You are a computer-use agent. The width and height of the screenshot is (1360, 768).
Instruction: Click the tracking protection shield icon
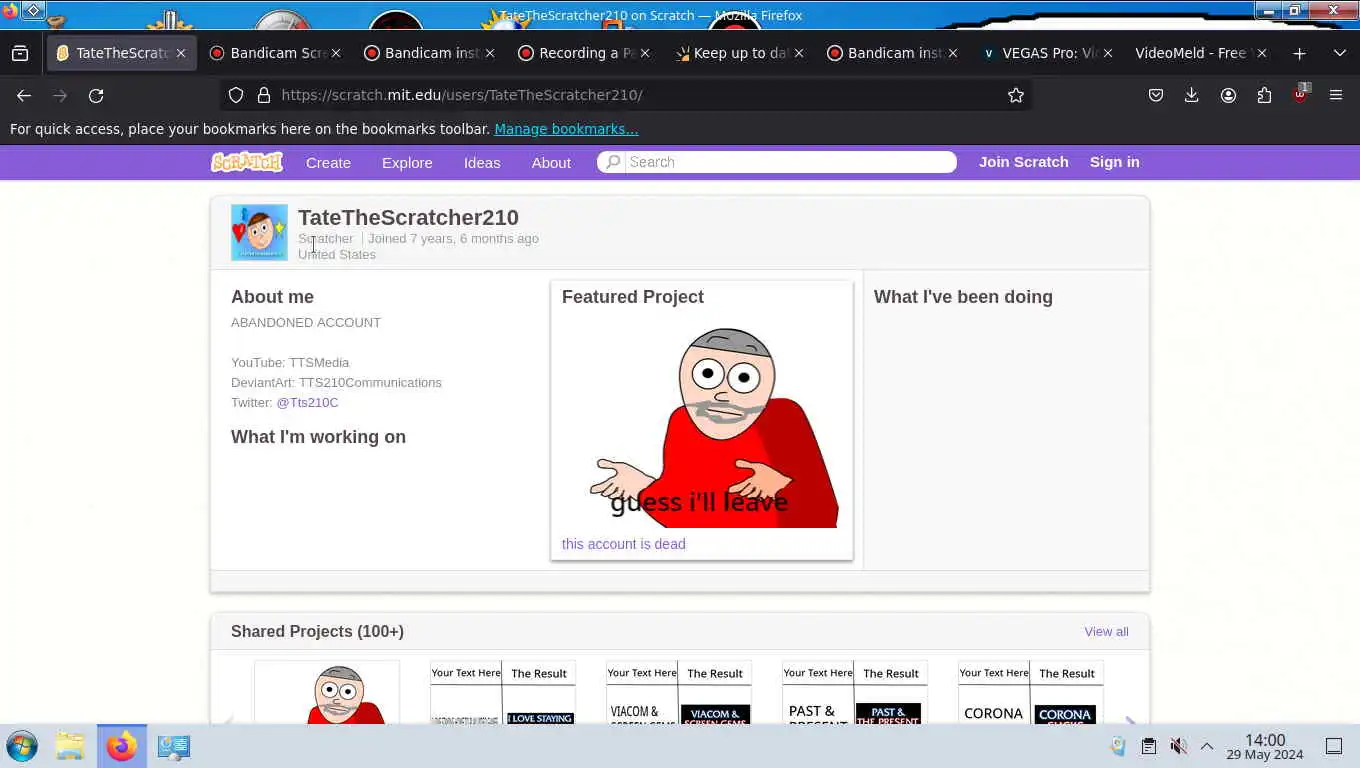click(236, 95)
